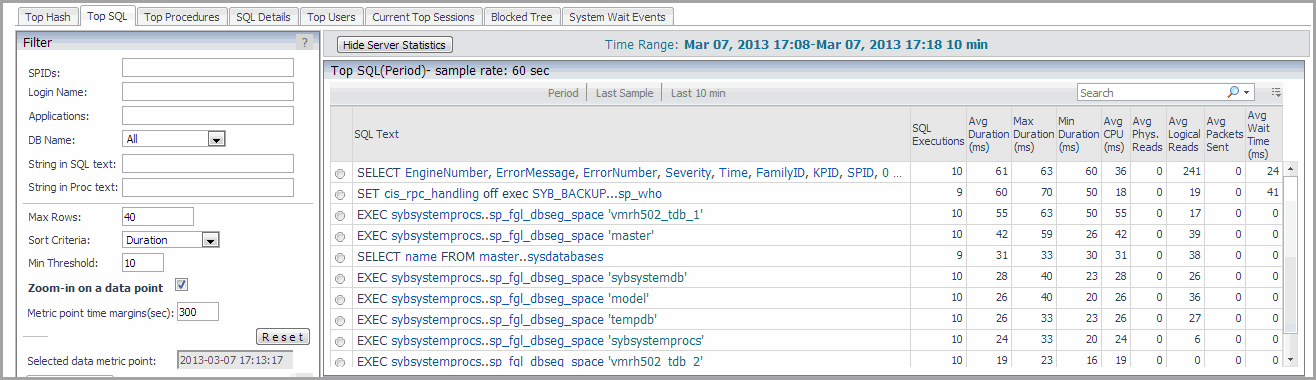Switch to the Top Procedures tab
The image size is (1316, 380).
click(x=180, y=17)
